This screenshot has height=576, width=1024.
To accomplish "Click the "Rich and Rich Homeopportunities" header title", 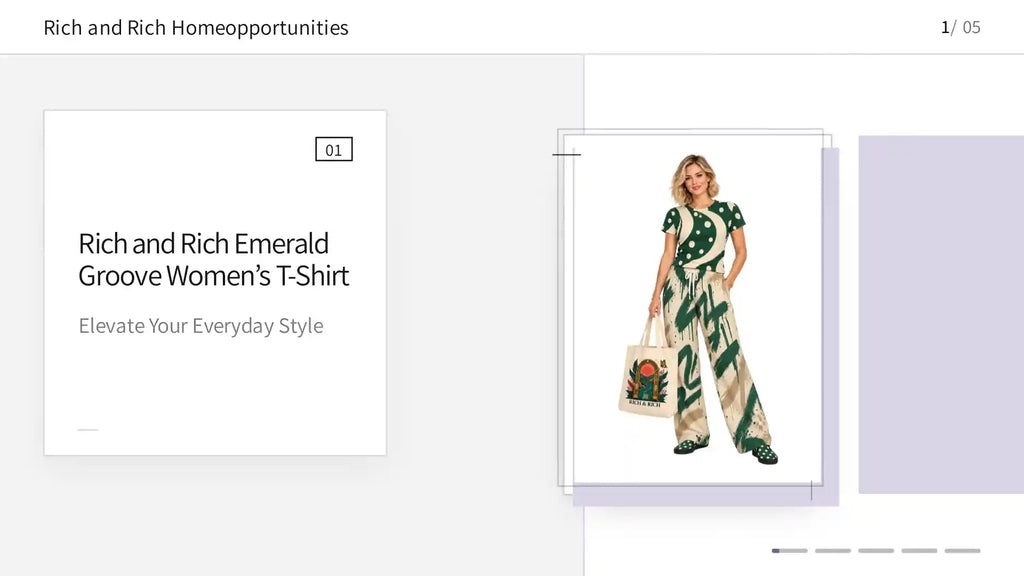I will 196,27.
